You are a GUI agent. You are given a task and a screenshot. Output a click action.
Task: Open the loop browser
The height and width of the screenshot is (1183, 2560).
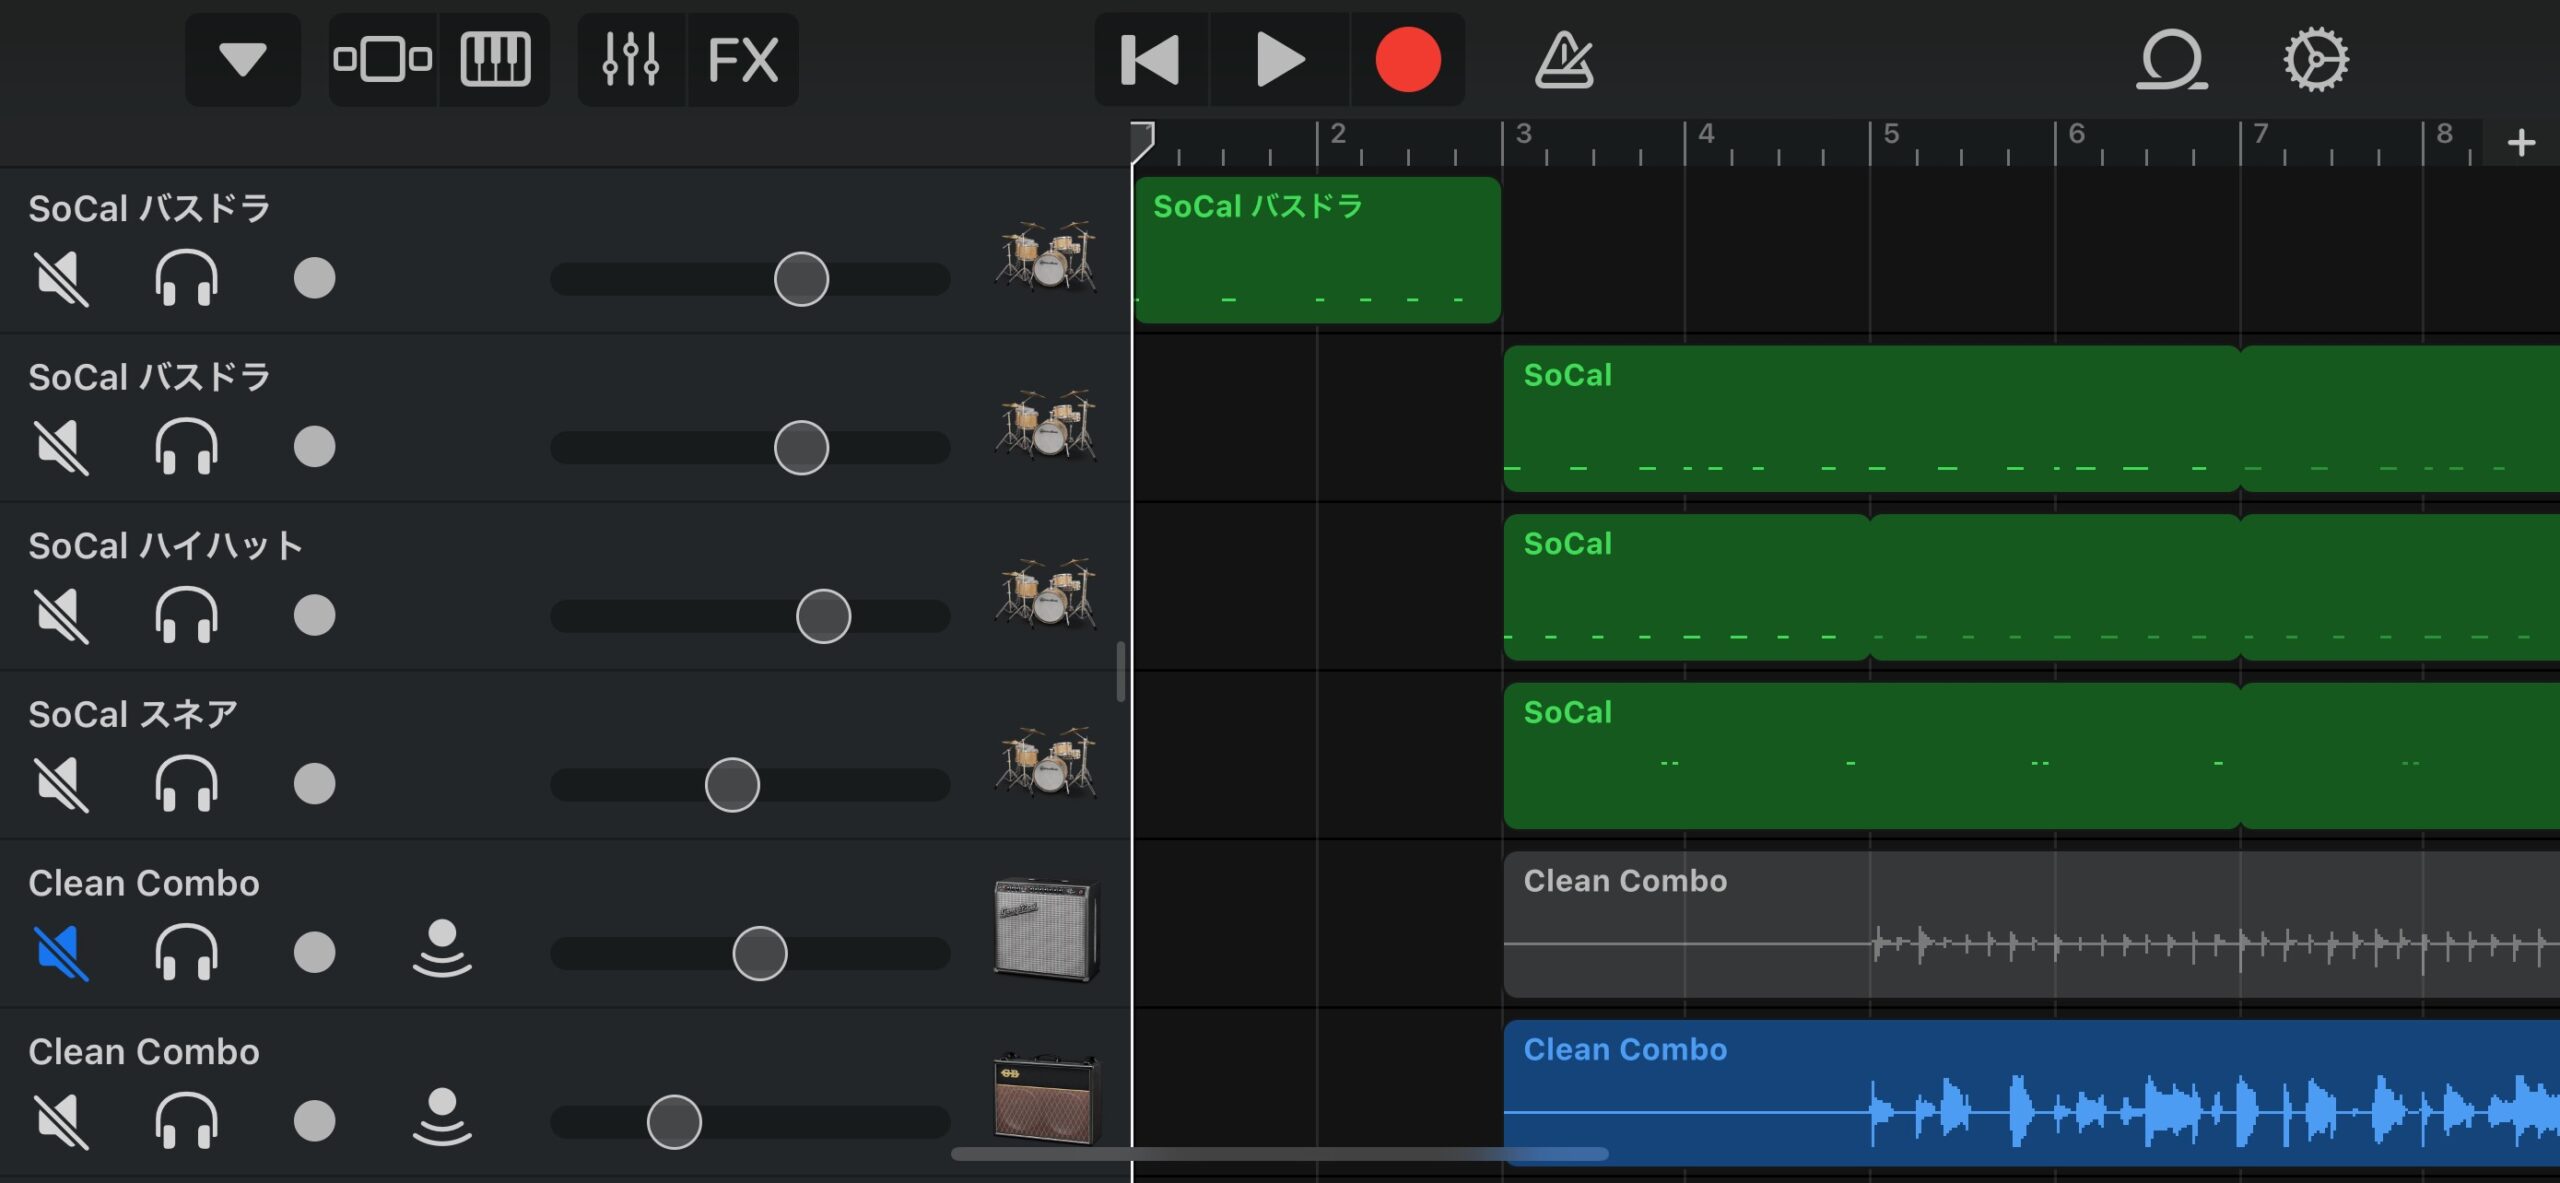[2171, 60]
